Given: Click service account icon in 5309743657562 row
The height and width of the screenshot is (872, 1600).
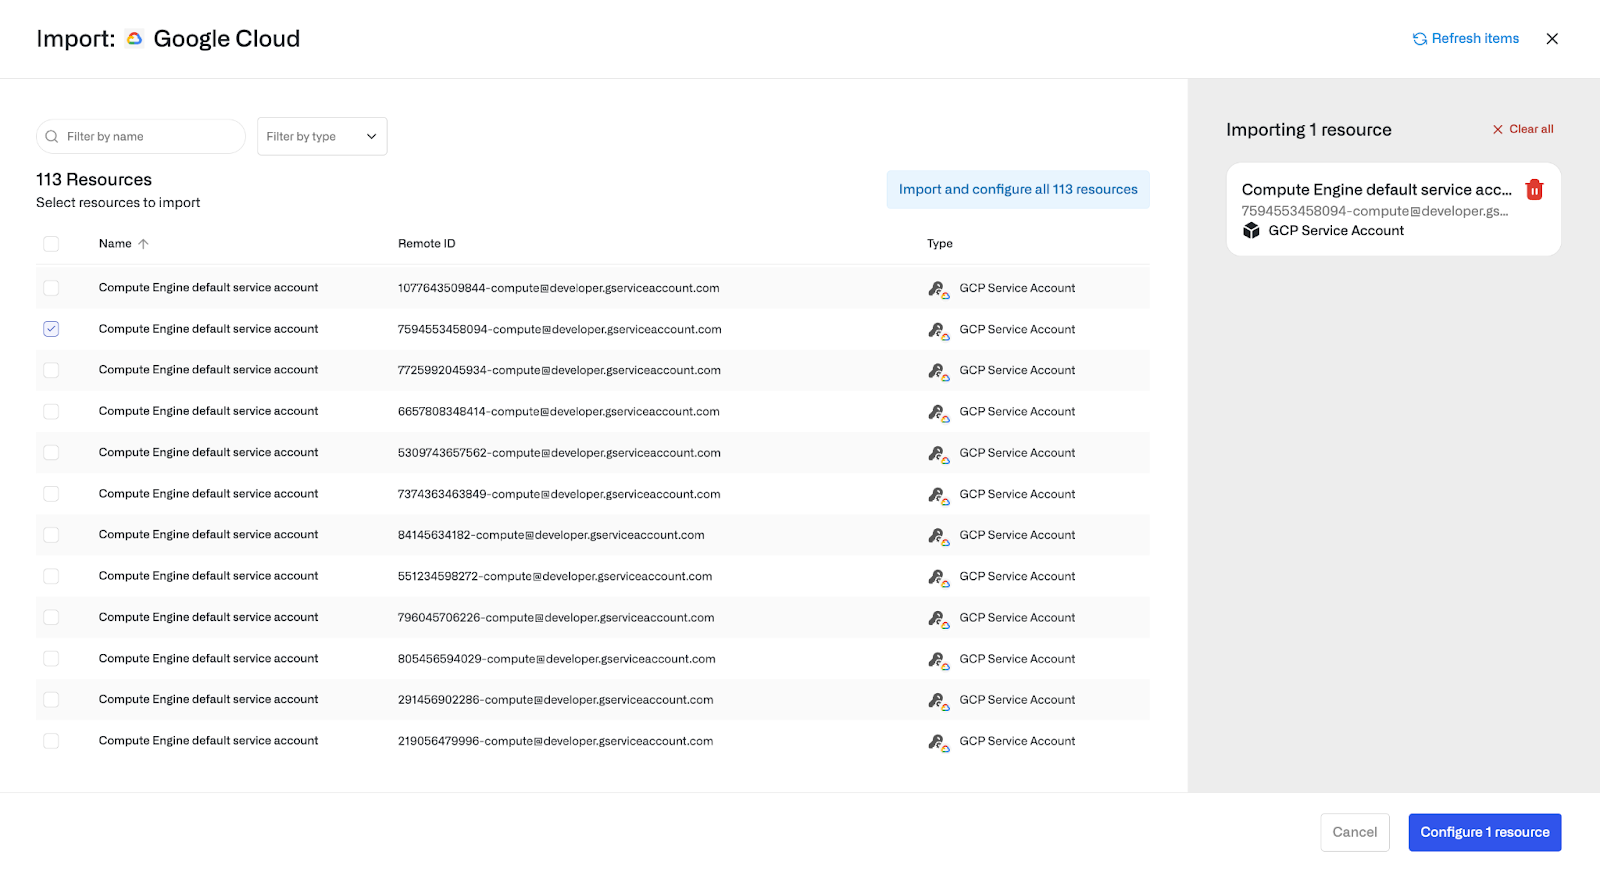Looking at the screenshot, I should pos(938,454).
